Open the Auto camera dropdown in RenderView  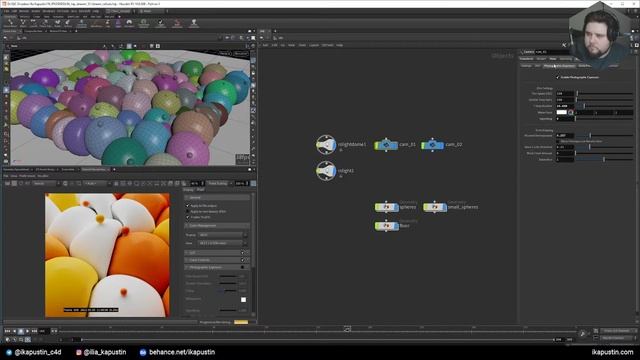(x=97, y=184)
